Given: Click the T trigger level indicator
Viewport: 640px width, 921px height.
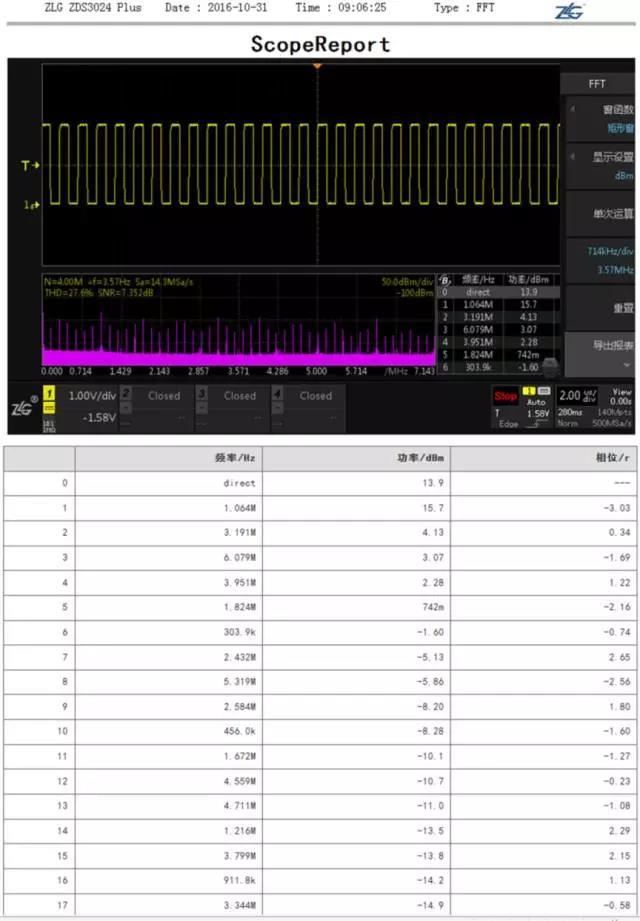Looking at the screenshot, I should point(29,165).
